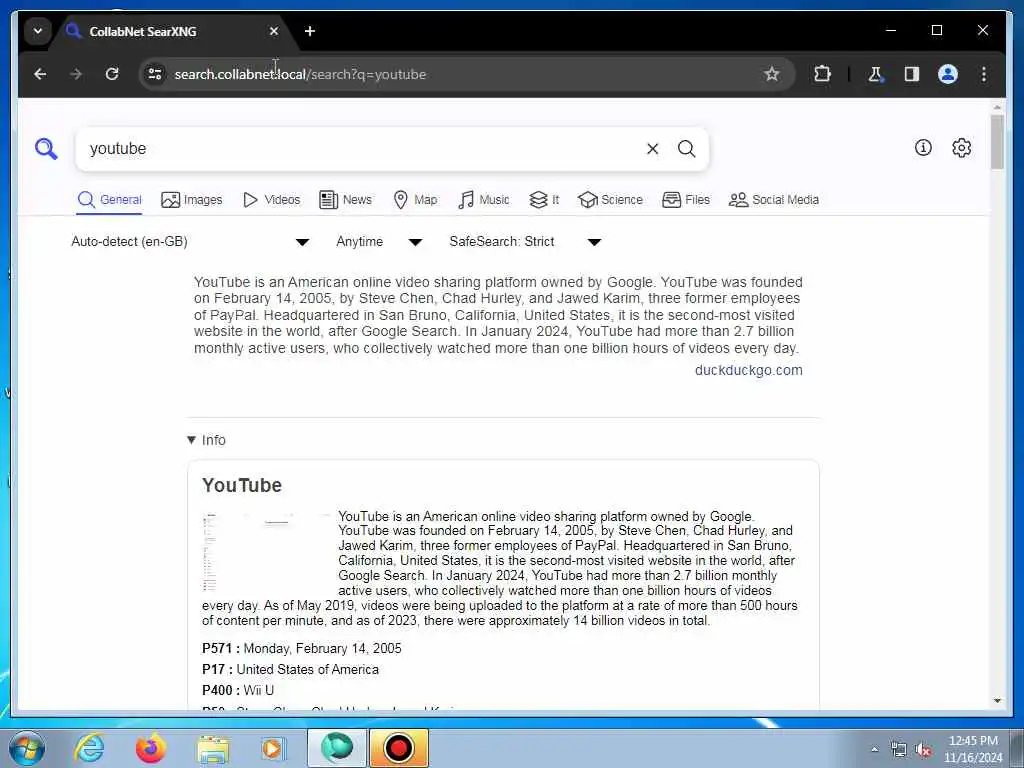Open the Anytime time range dropdown
Image resolution: width=1024 pixels, height=768 pixels.
379,242
